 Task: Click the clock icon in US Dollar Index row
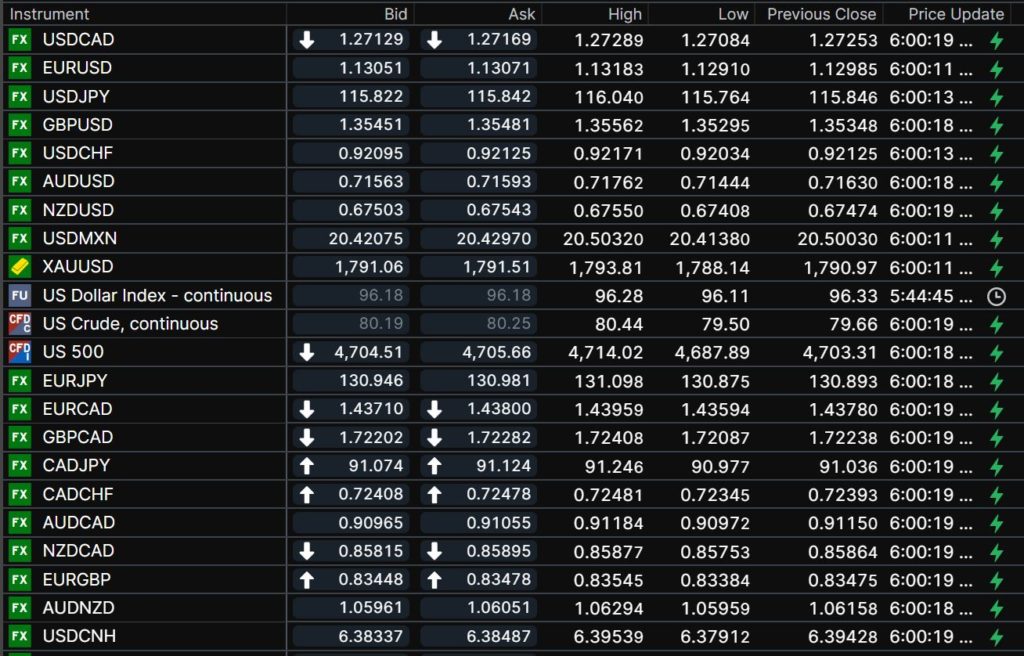tap(995, 296)
